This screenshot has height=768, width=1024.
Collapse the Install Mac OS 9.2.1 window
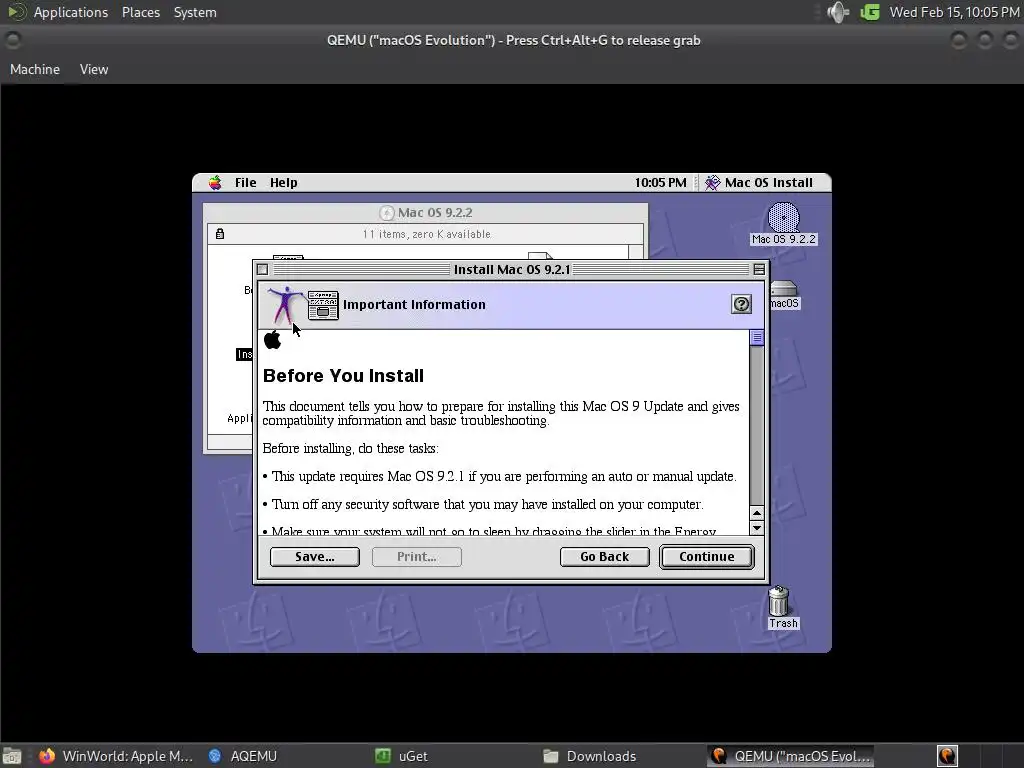759,270
